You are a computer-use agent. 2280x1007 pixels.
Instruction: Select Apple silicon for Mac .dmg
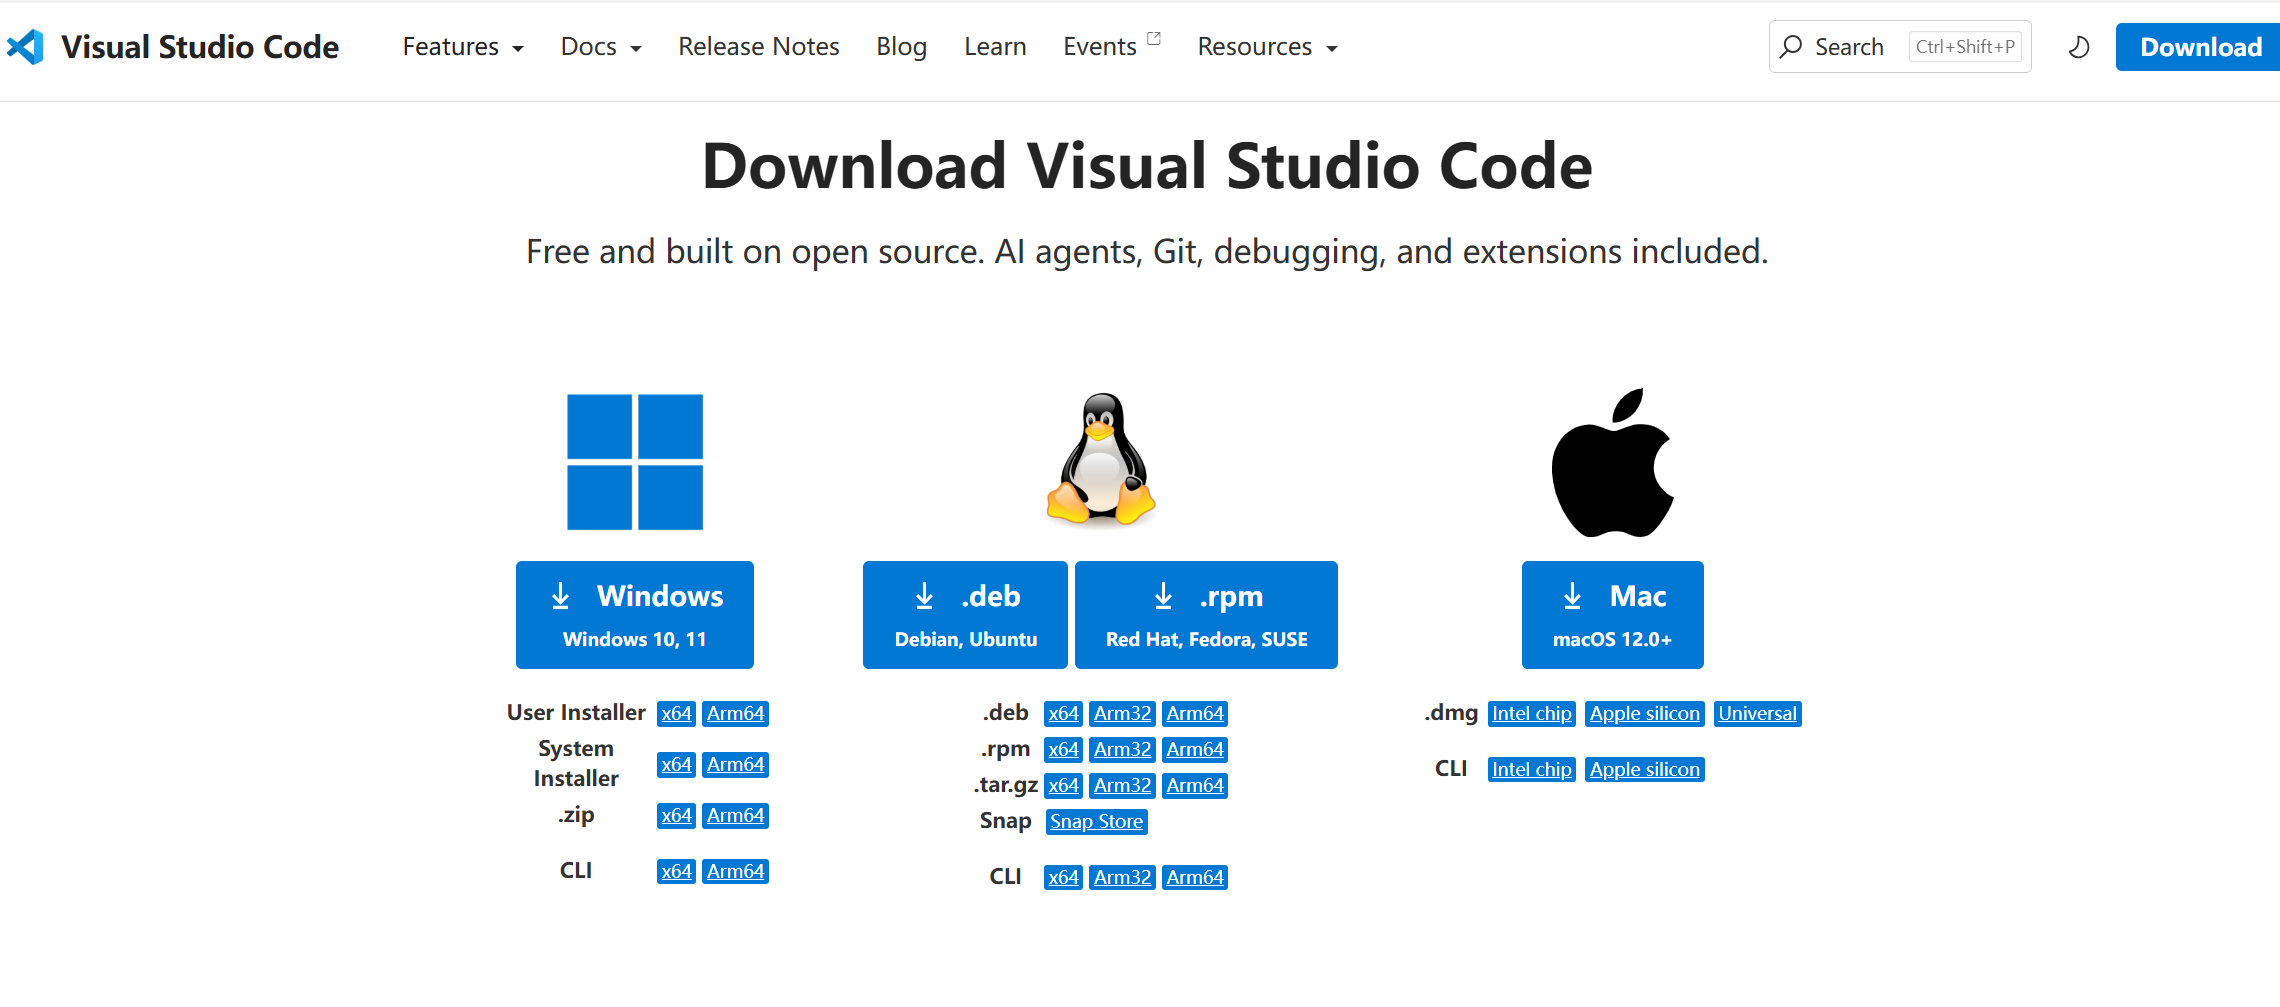coord(1645,714)
